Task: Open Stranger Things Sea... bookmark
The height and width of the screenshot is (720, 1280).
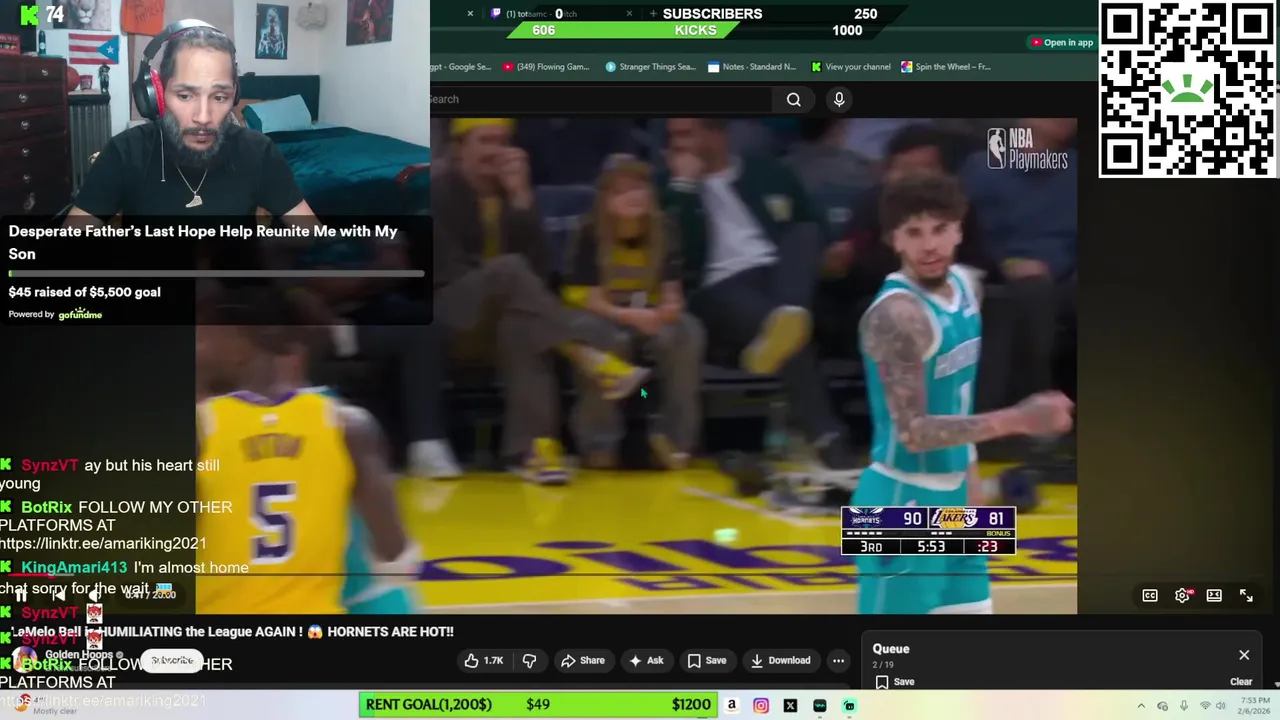Action: tap(650, 67)
